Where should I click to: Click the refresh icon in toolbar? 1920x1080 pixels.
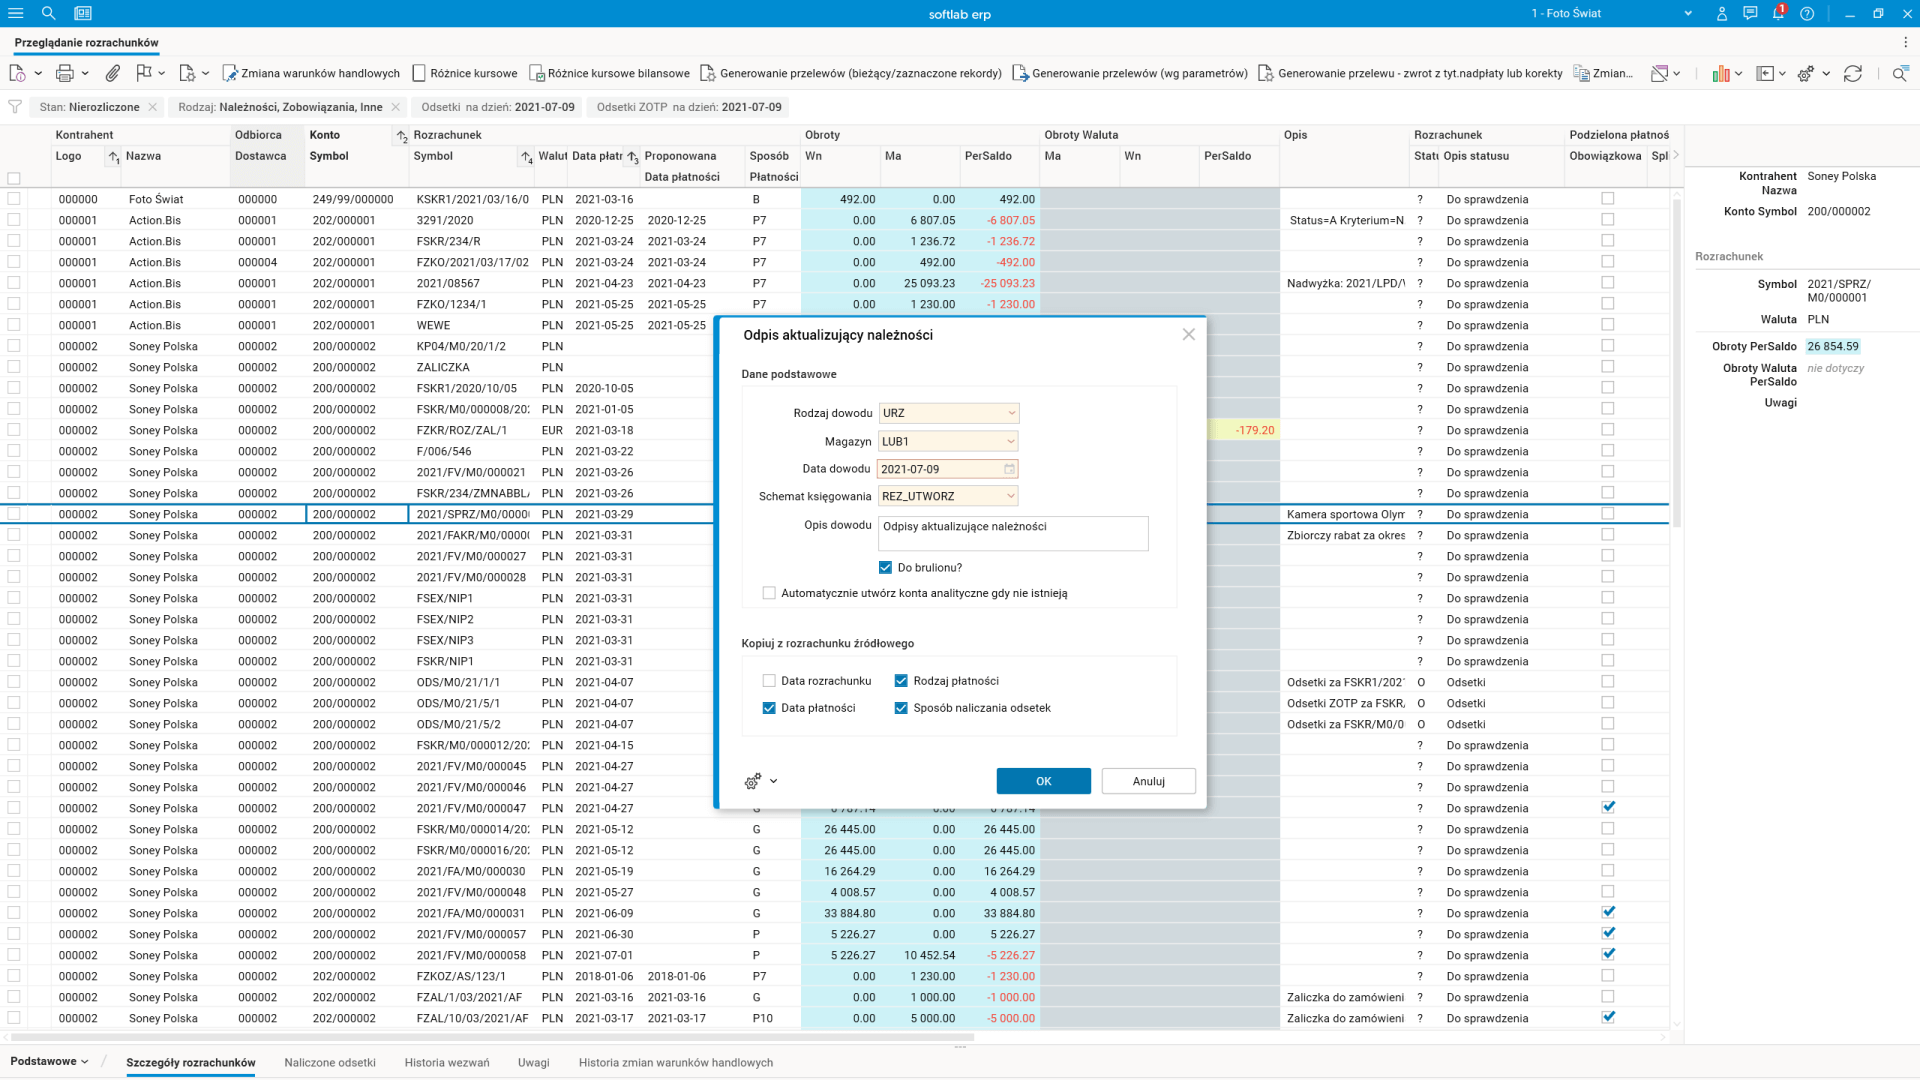(1853, 73)
